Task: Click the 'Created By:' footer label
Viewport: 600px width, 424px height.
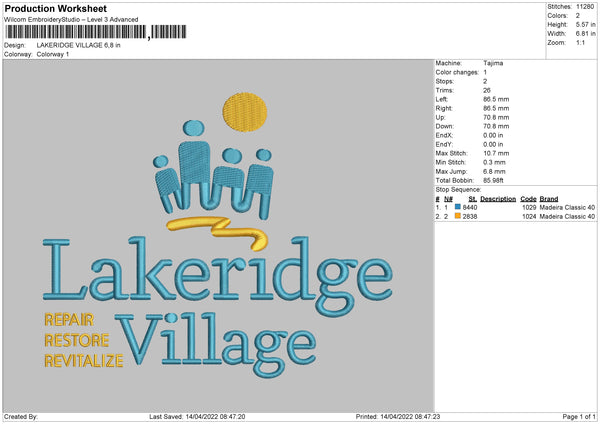Action: (x=21, y=417)
